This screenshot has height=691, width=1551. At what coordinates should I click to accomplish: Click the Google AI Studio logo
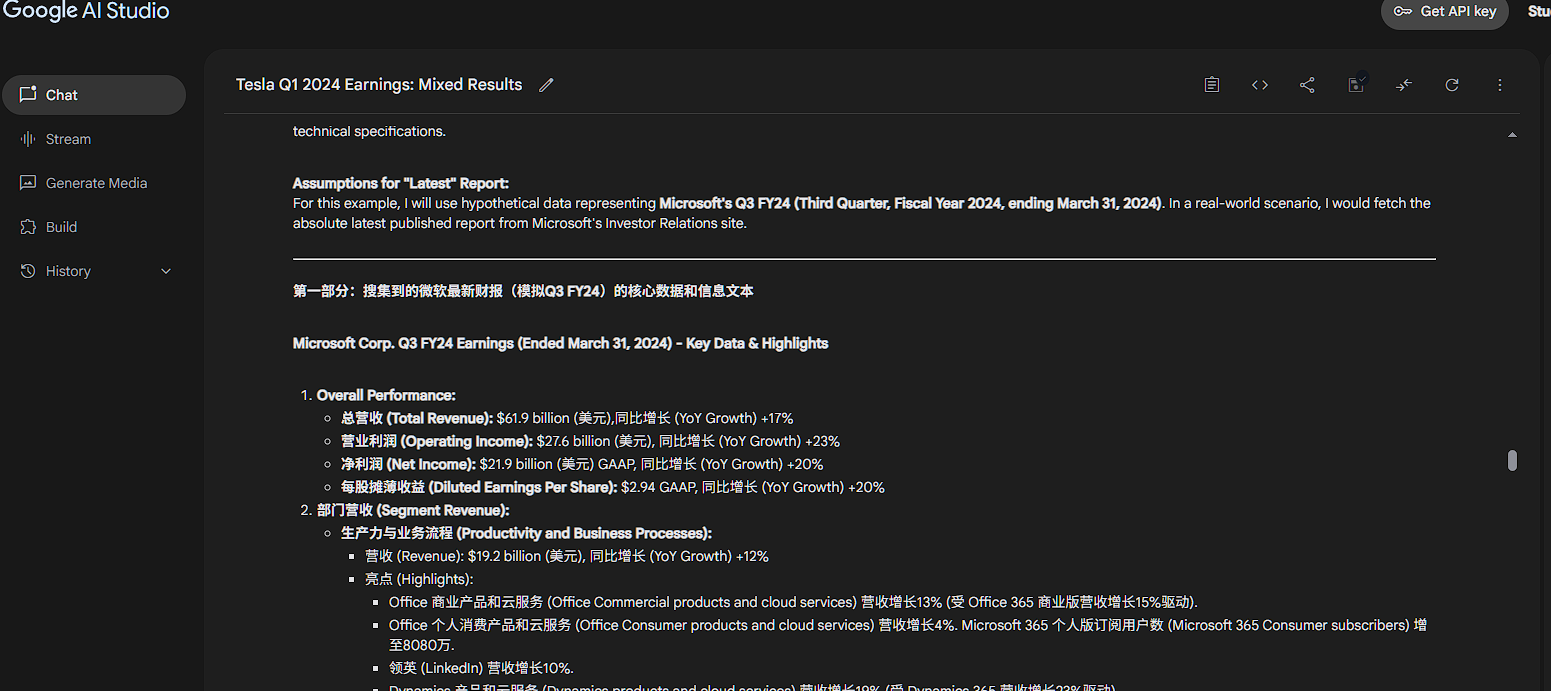coord(86,11)
